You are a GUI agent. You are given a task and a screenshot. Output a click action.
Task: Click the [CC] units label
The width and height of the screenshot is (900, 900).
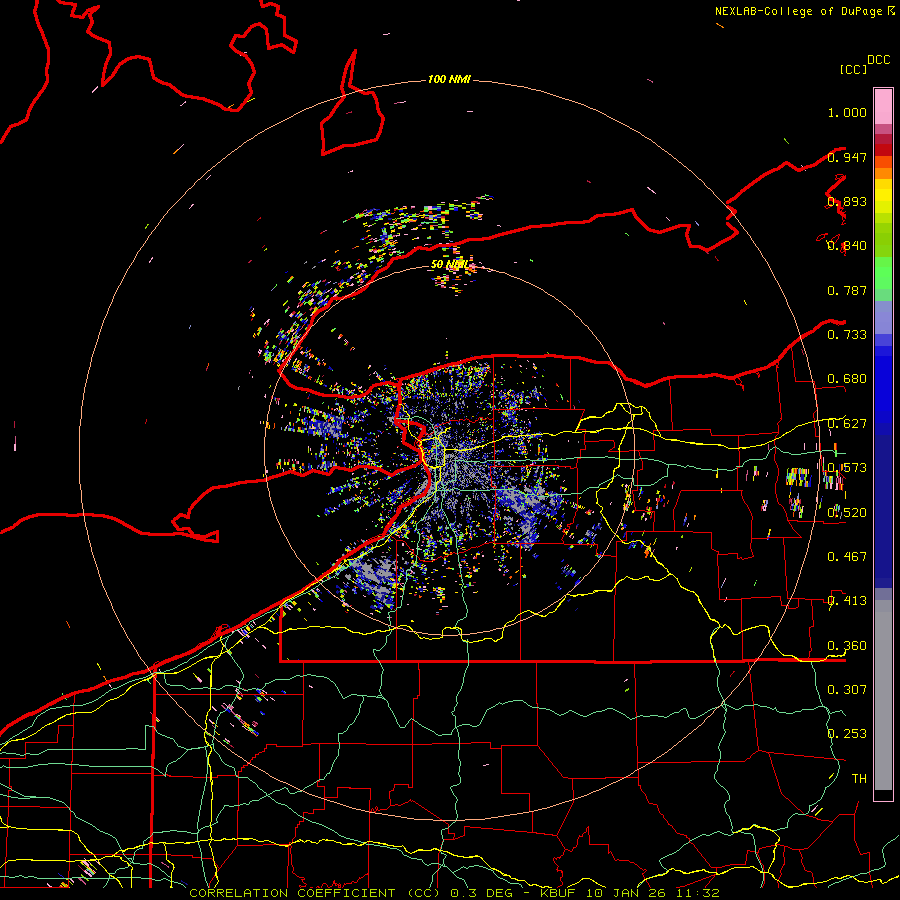tap(854, 69)
